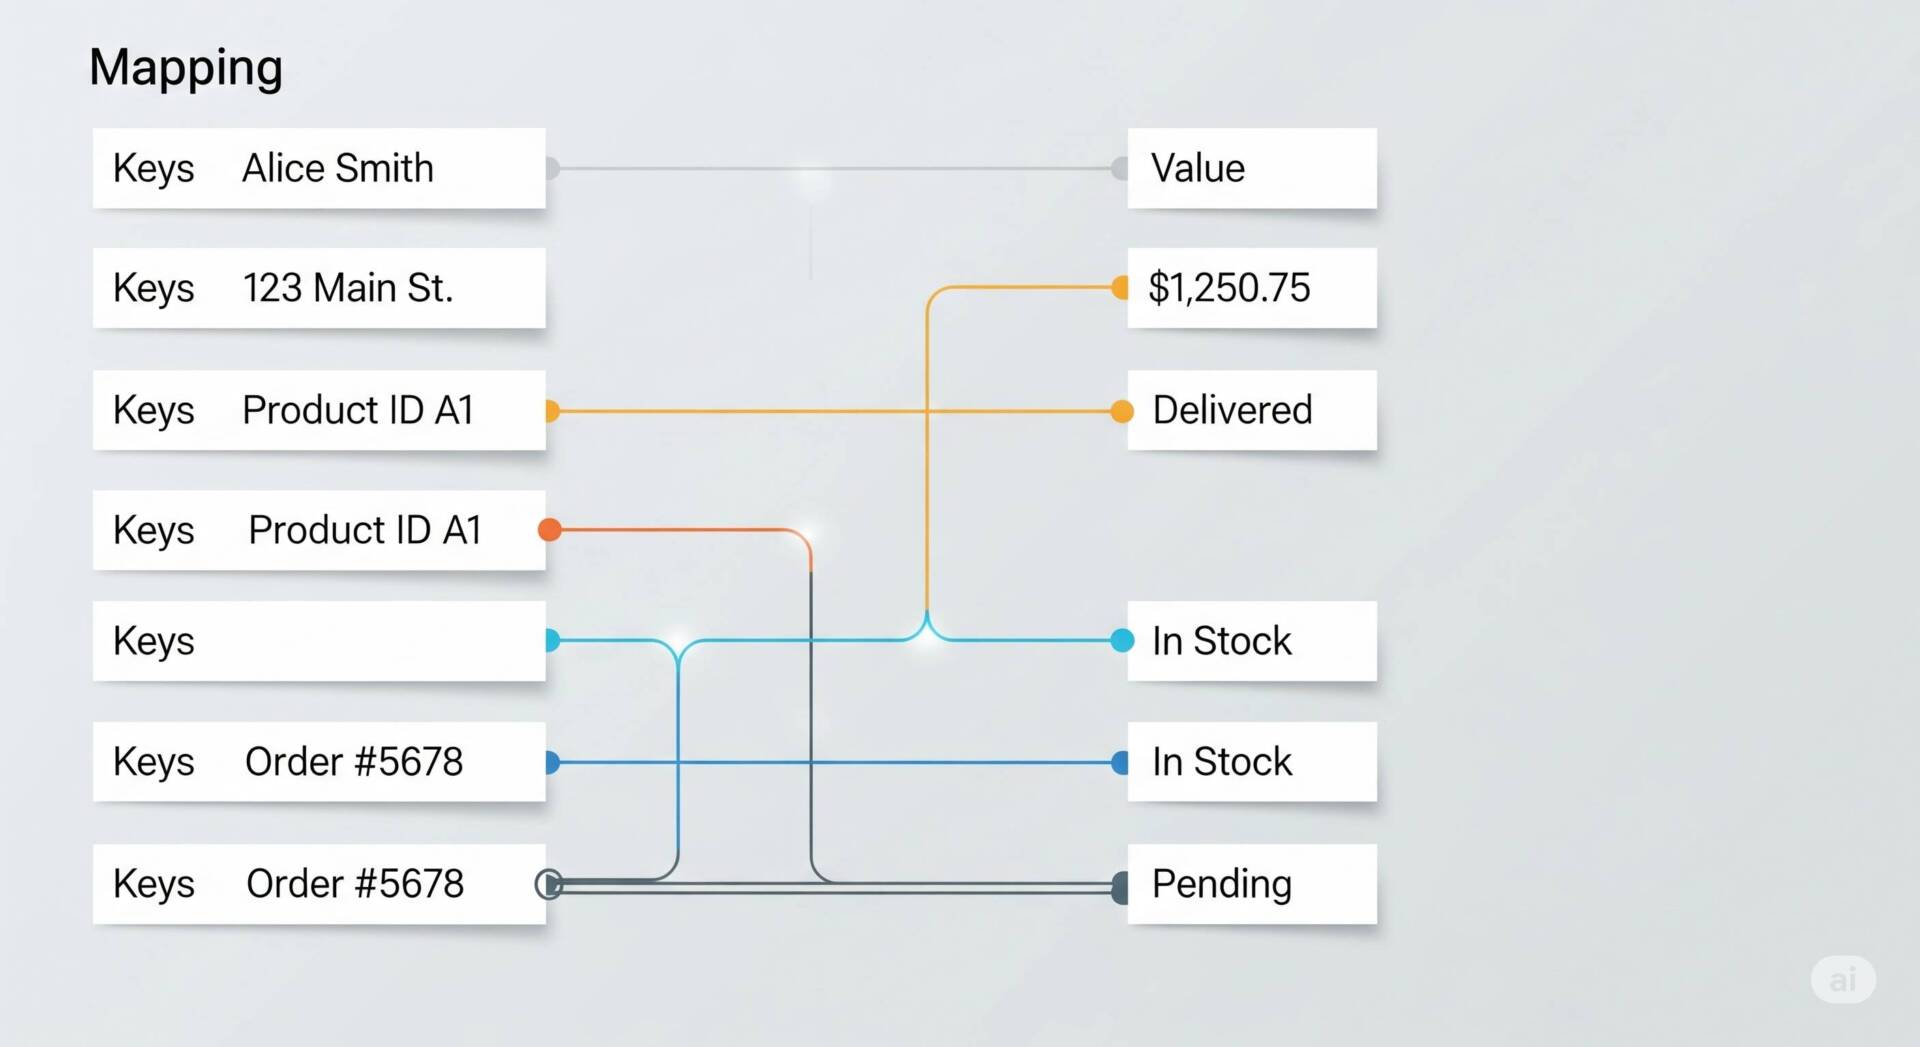Click the empty Keys input box

pos(319,641)
